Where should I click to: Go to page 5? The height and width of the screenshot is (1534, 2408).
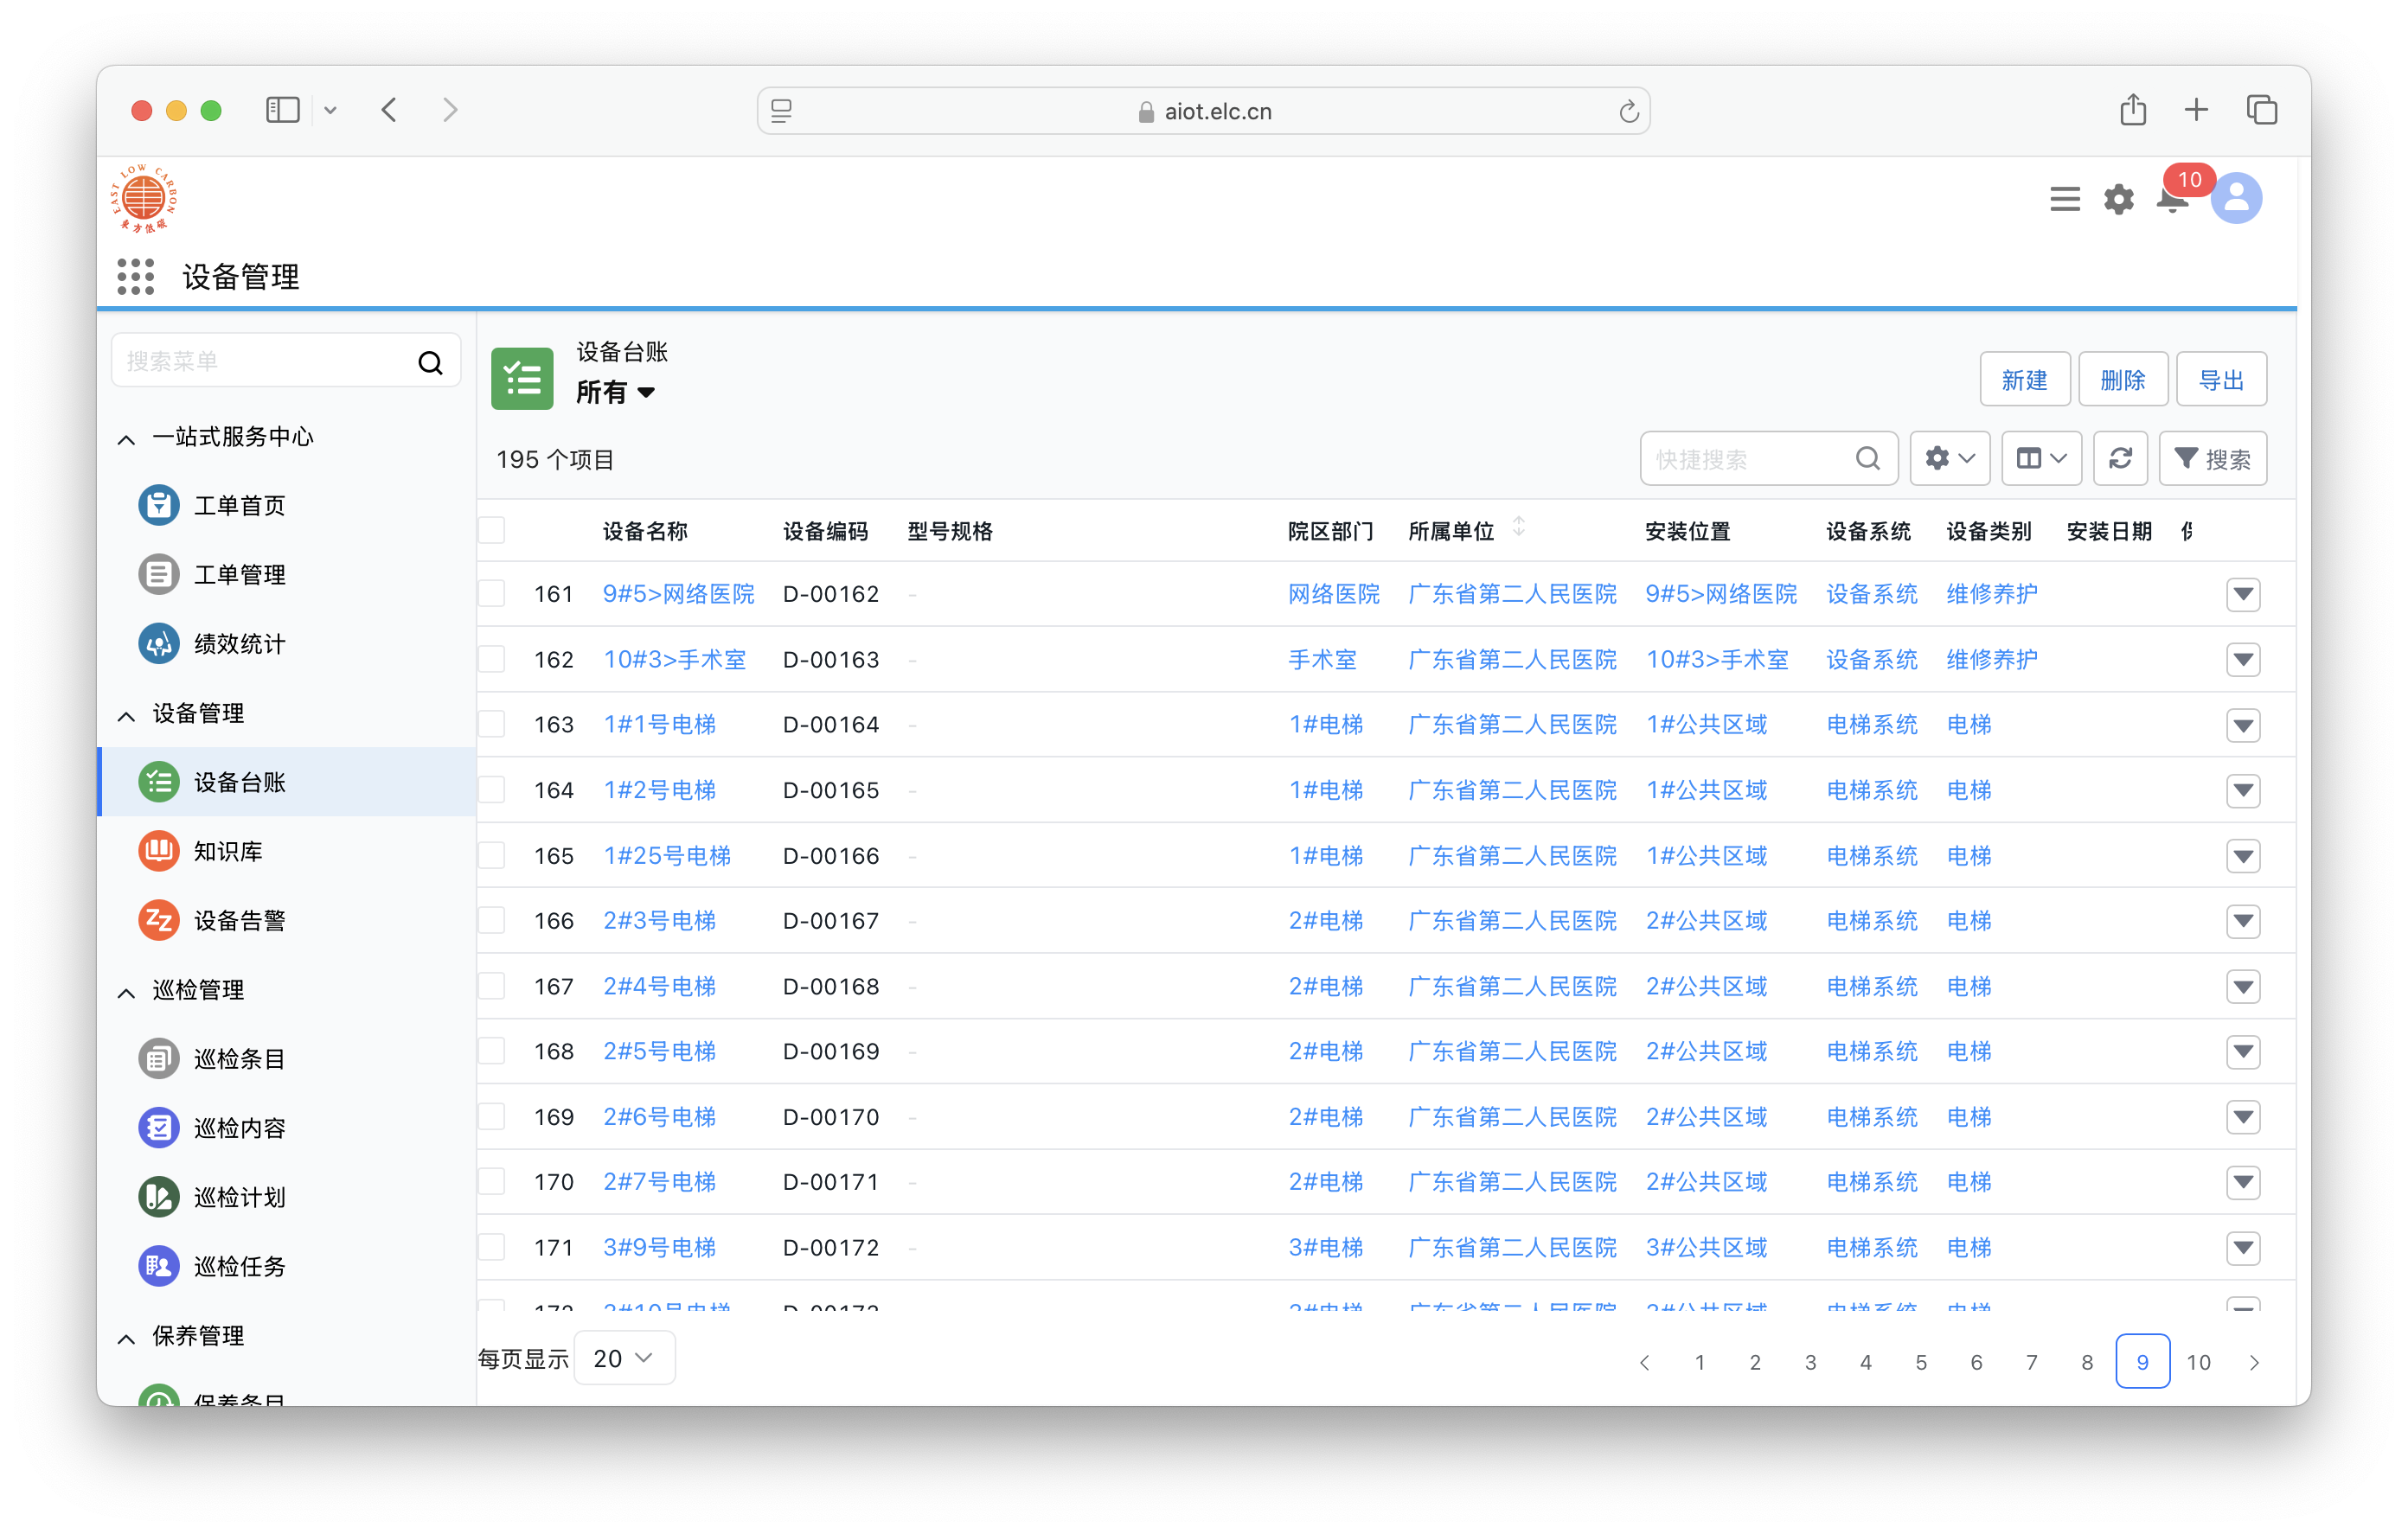[1921, 1362]
